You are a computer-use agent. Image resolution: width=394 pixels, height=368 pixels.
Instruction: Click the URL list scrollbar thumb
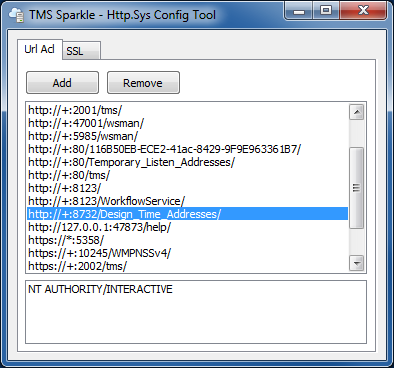click(356, 188)
